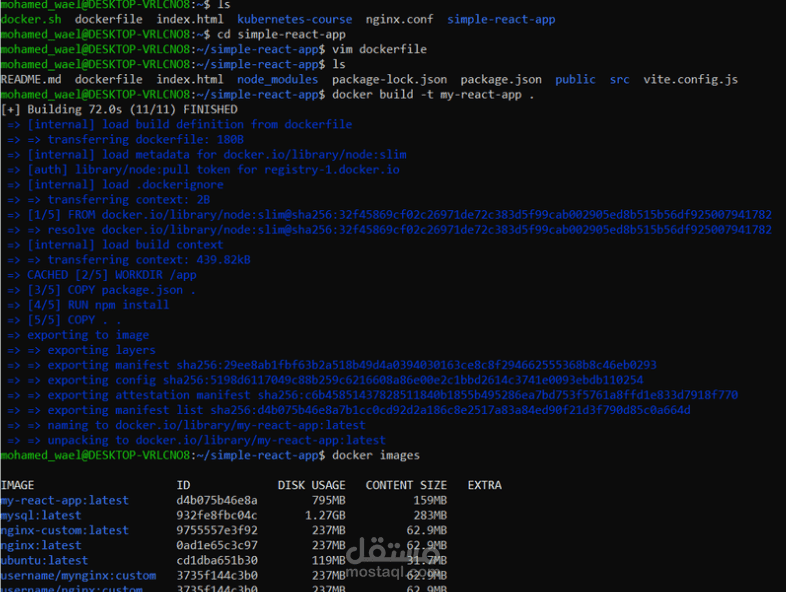Click 'vite.config.js' in the listing
The height and width of the screenshot is (592, 786).
690,80
